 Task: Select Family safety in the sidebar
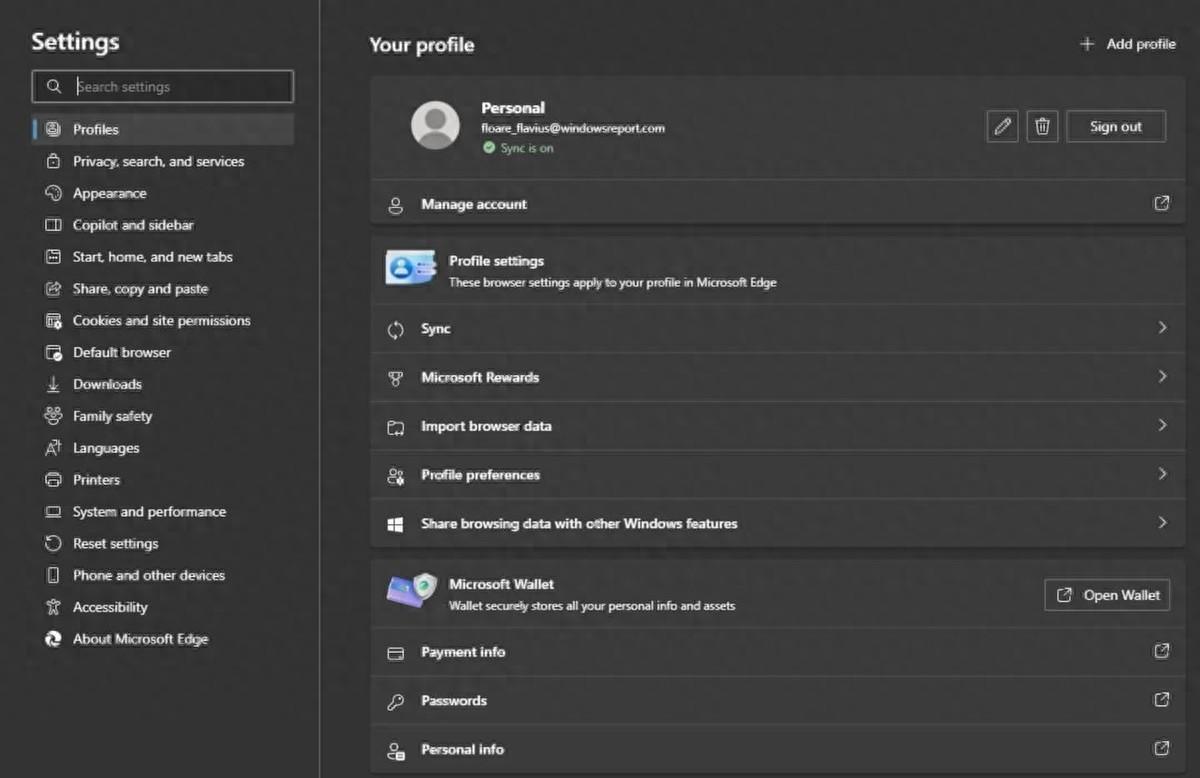coord(163,416)
